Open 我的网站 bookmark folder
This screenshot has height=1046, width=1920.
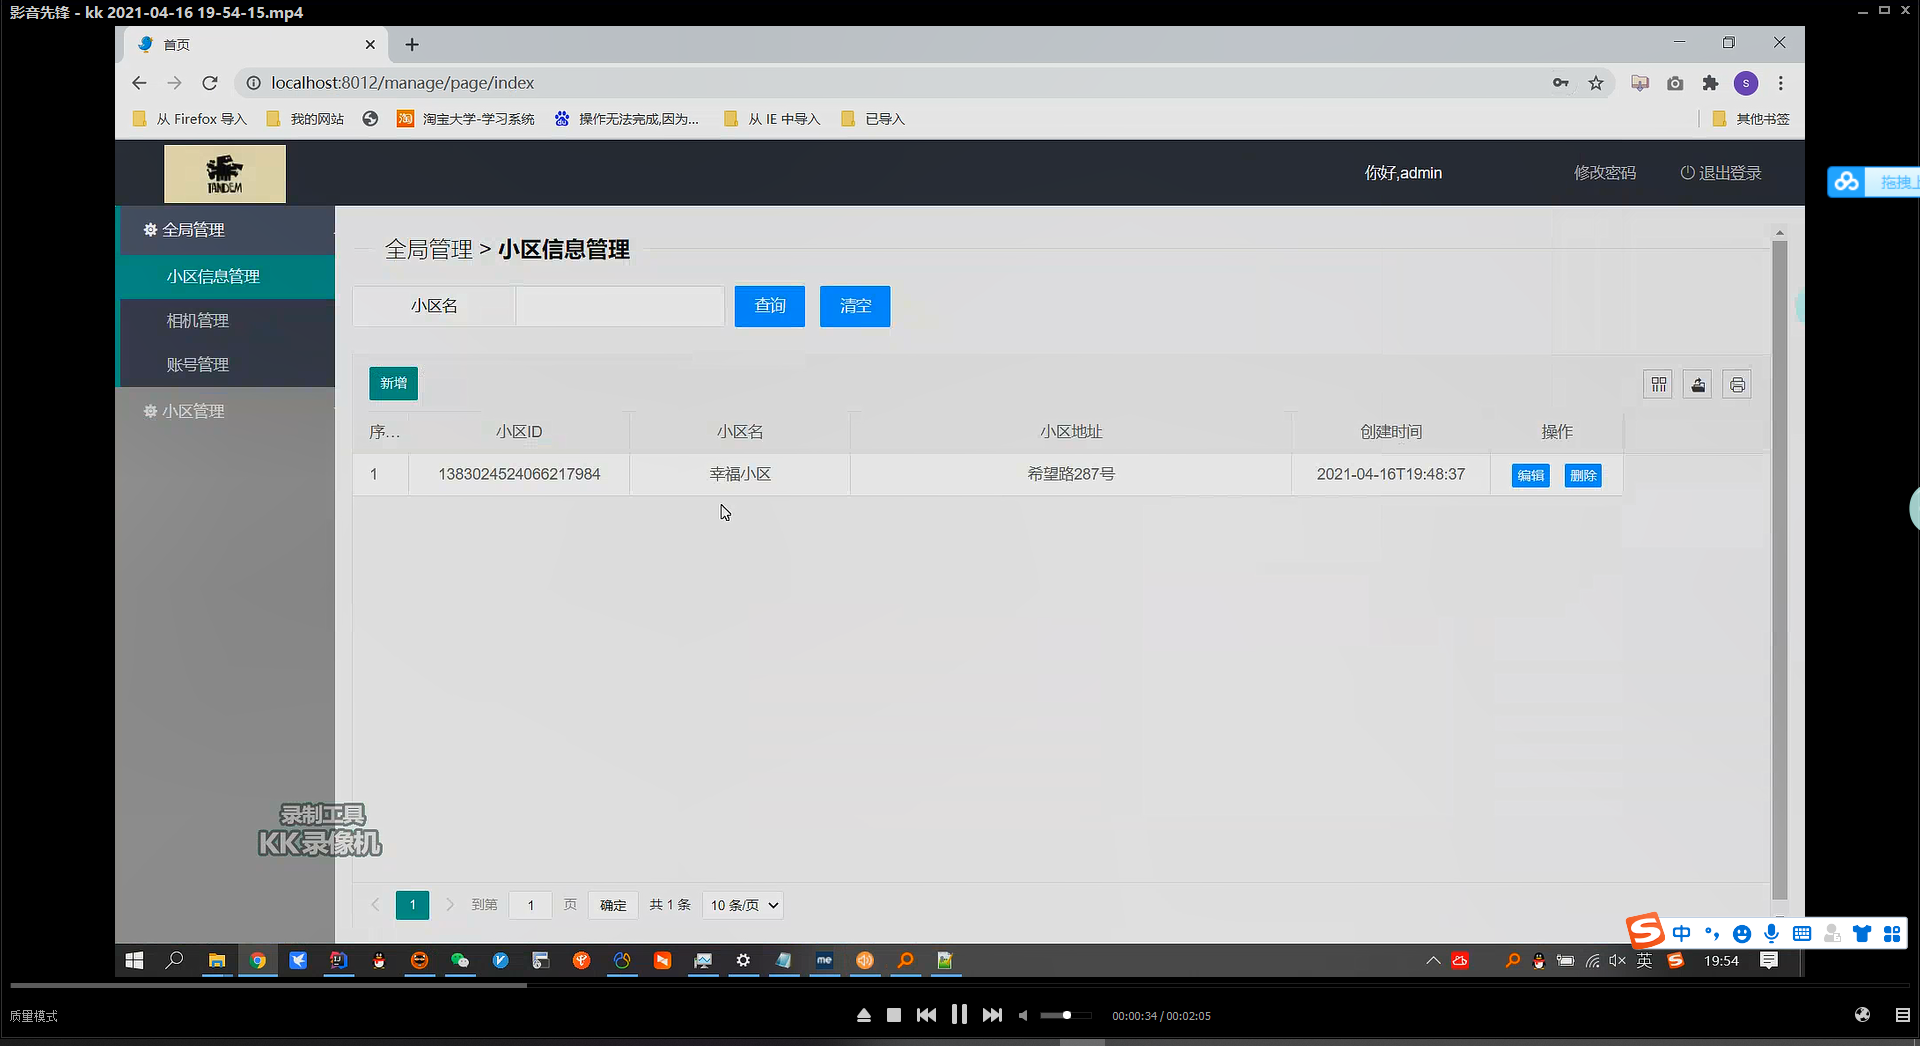click(305, 119)
